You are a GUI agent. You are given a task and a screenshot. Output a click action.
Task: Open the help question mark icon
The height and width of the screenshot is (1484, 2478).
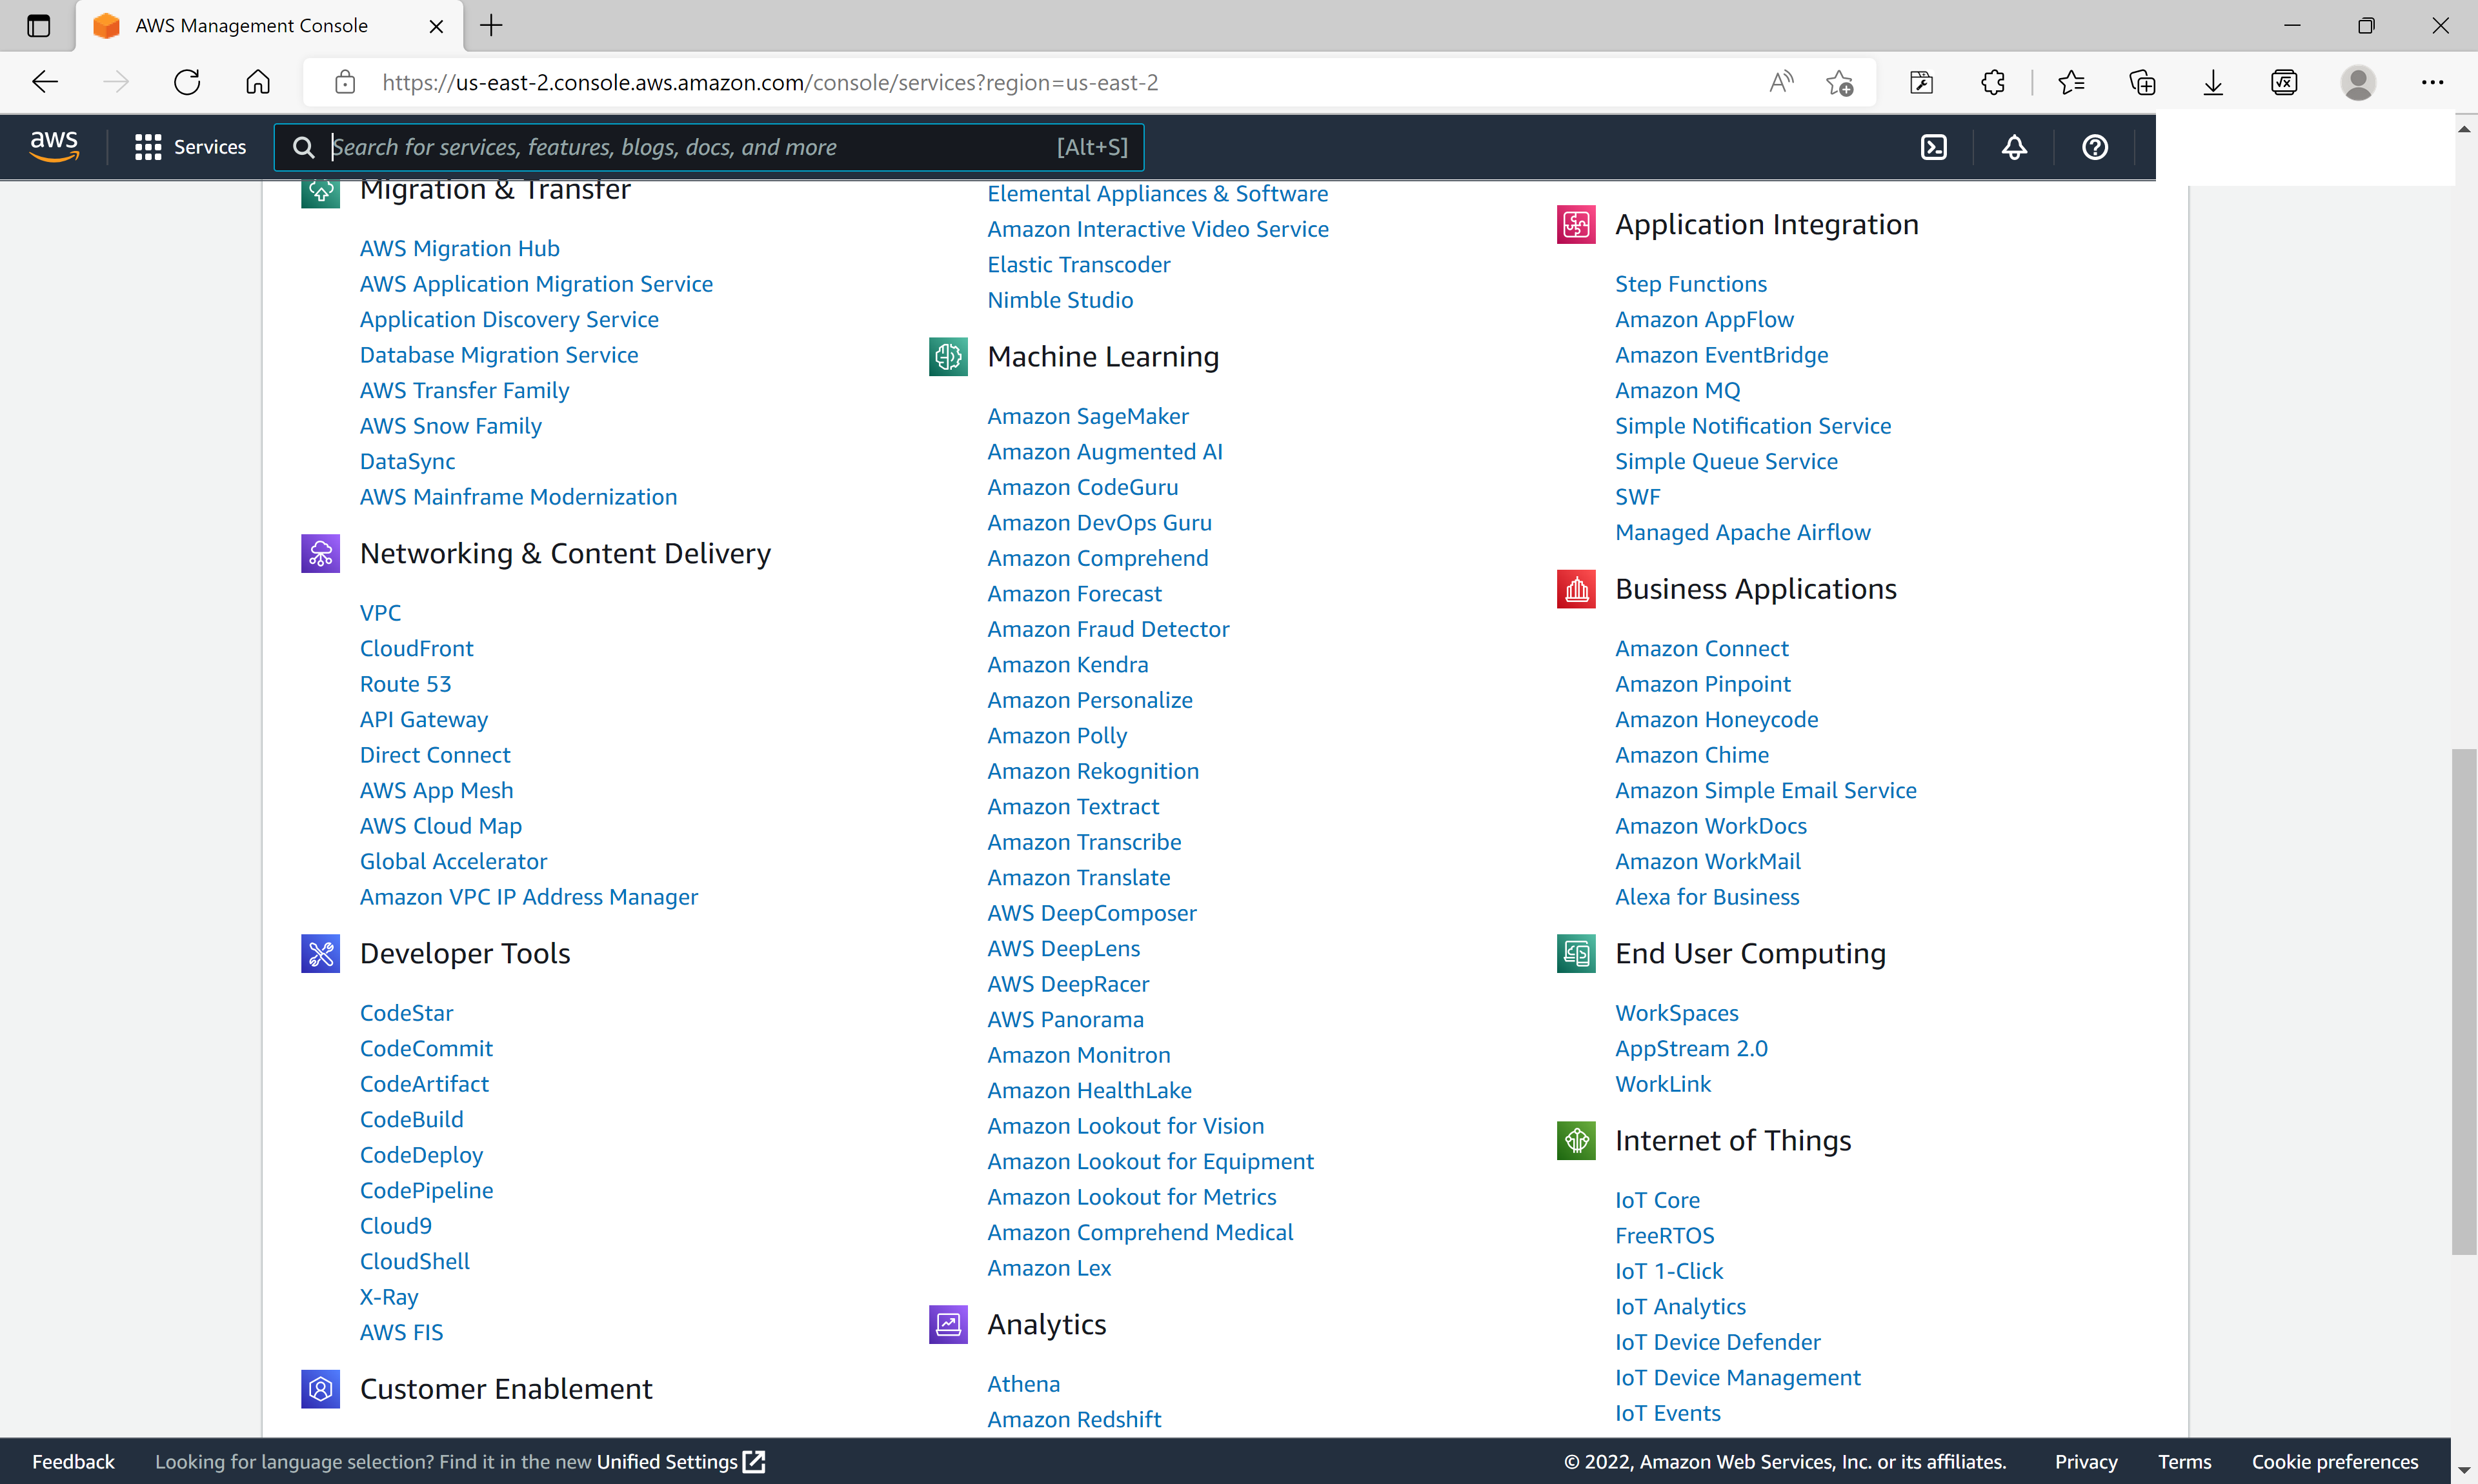click(x=2095, y=147)
